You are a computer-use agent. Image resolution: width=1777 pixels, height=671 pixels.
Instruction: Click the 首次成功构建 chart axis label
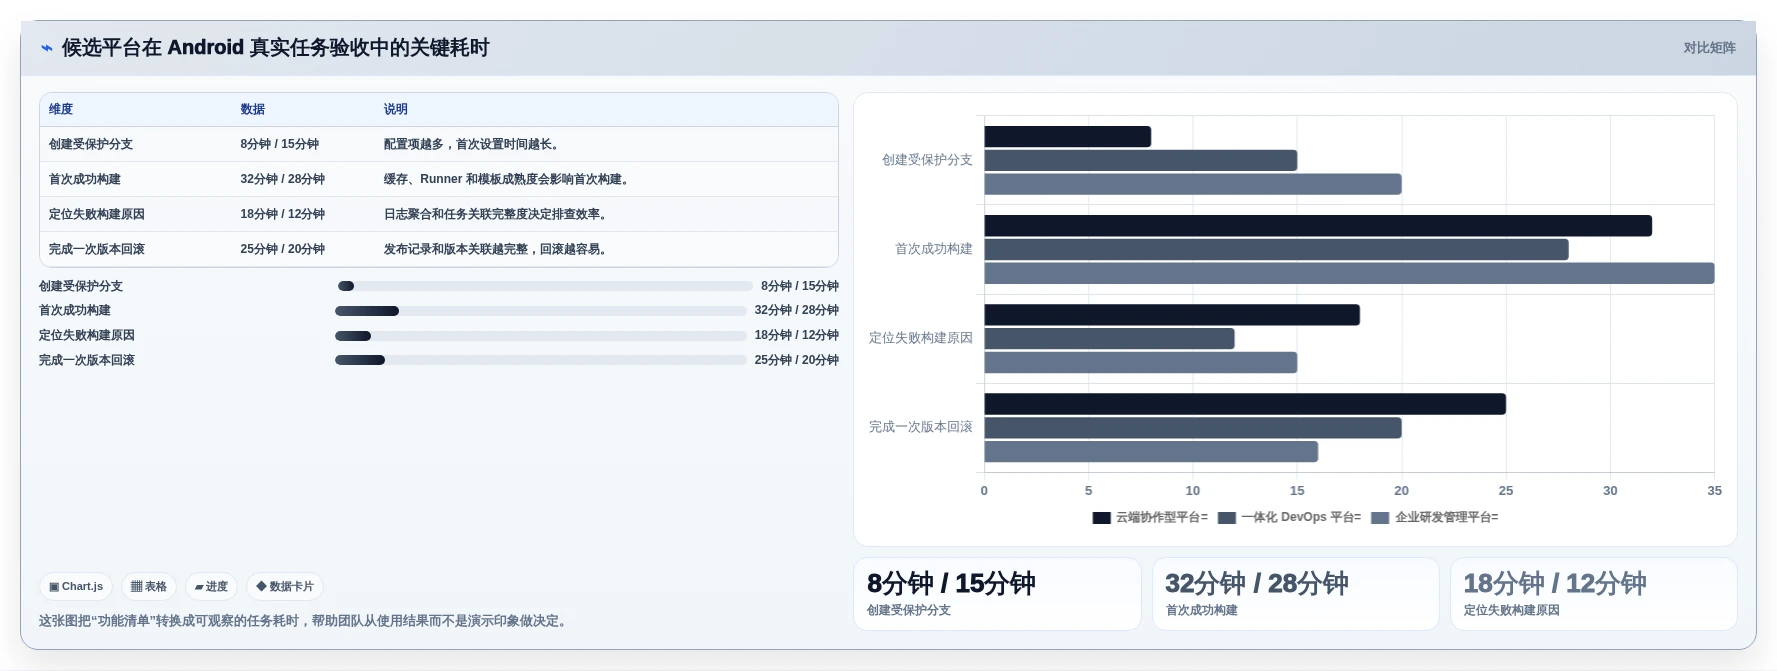pos(934,249)
